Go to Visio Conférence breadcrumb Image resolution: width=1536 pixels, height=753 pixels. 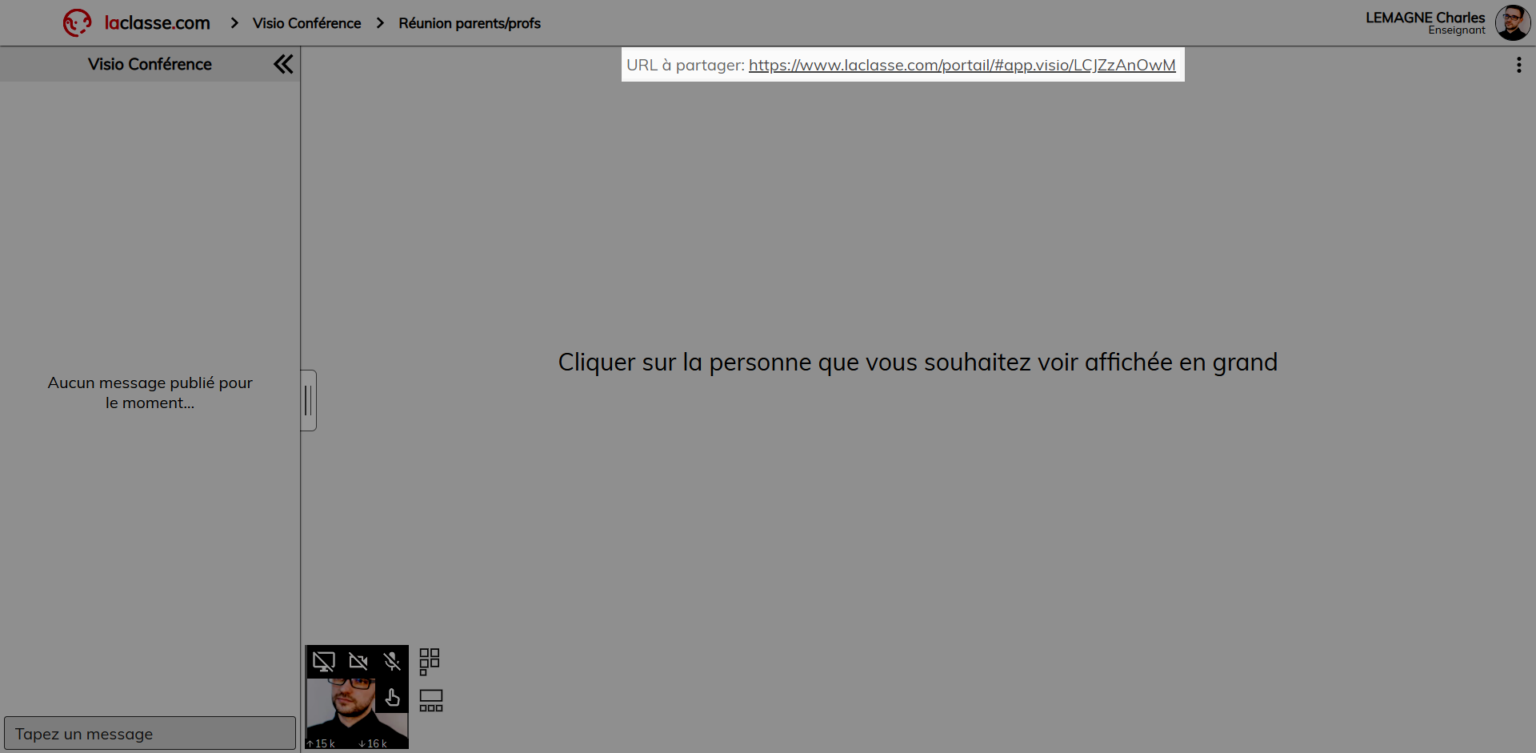[x=306, y=23]
